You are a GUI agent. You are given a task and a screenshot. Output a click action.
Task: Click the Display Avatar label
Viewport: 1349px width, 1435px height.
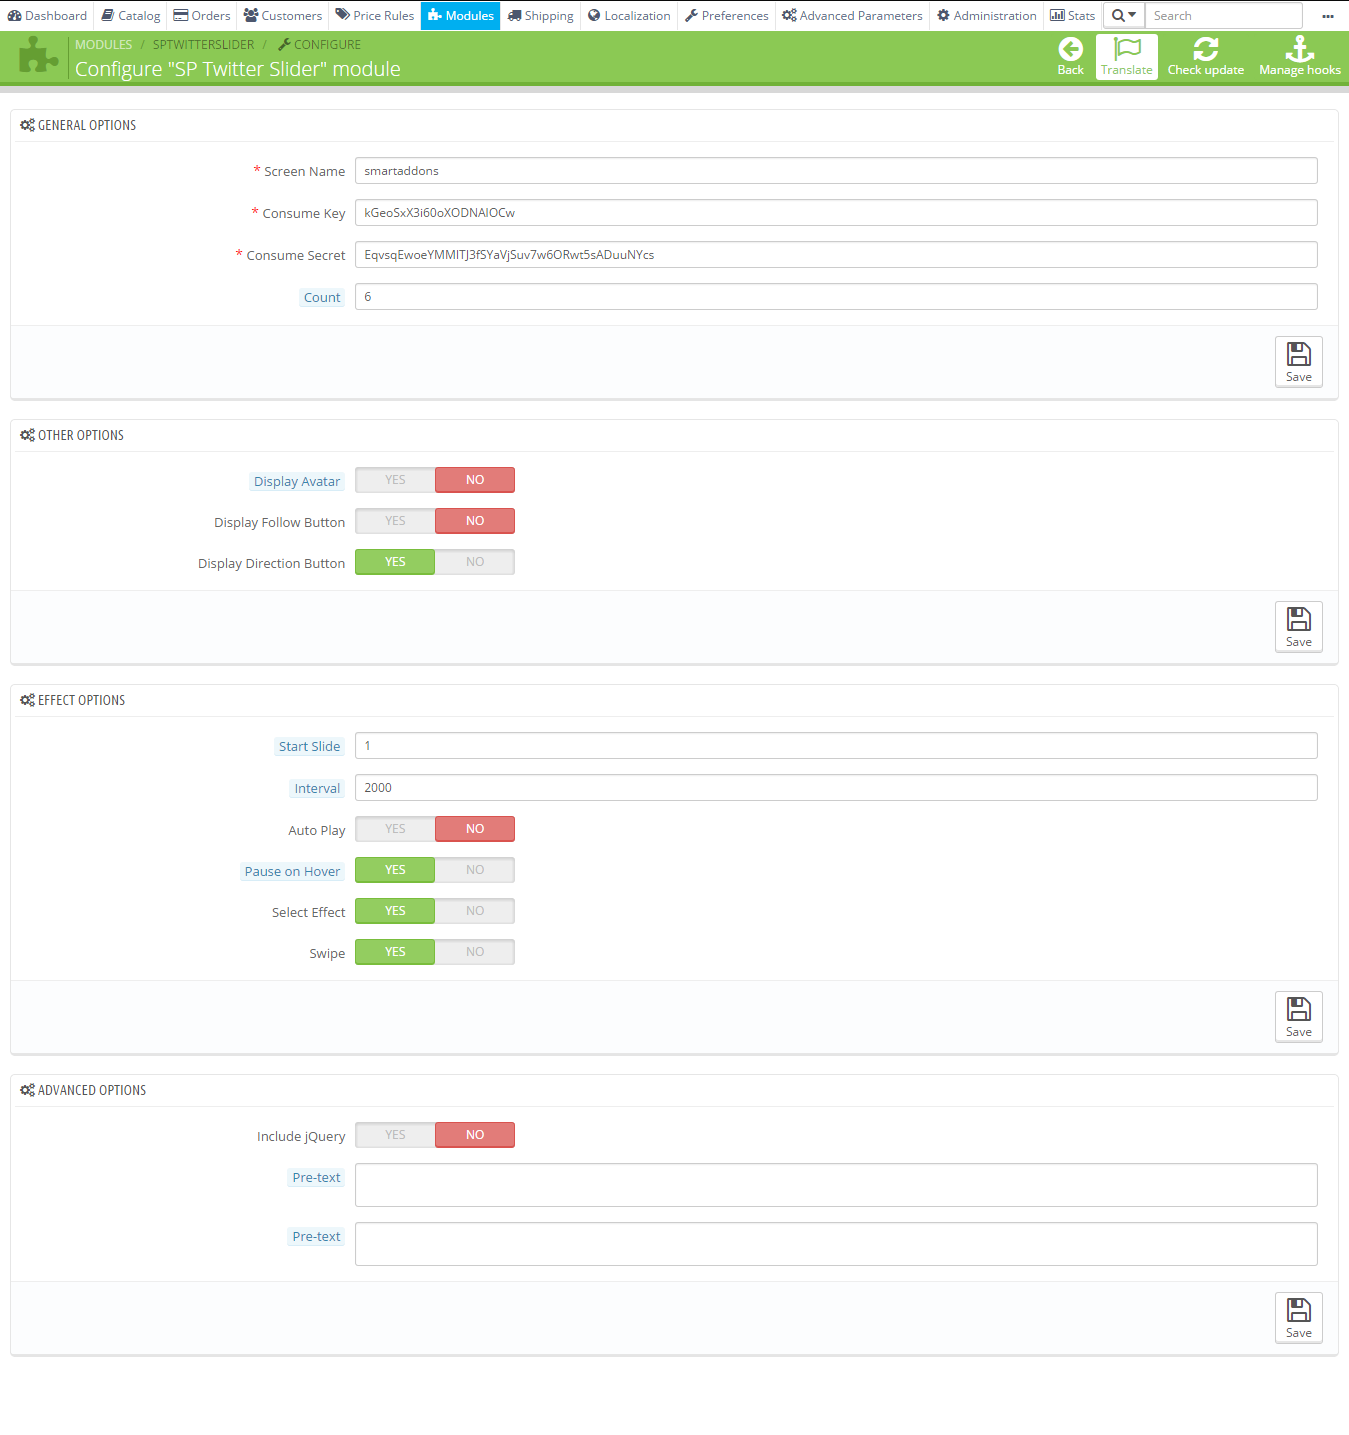297,481
